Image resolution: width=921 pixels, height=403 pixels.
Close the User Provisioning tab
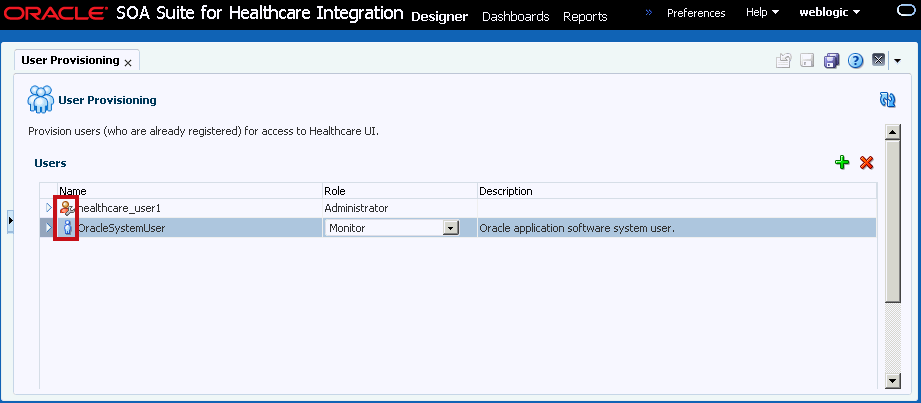[x=128, y=62]
